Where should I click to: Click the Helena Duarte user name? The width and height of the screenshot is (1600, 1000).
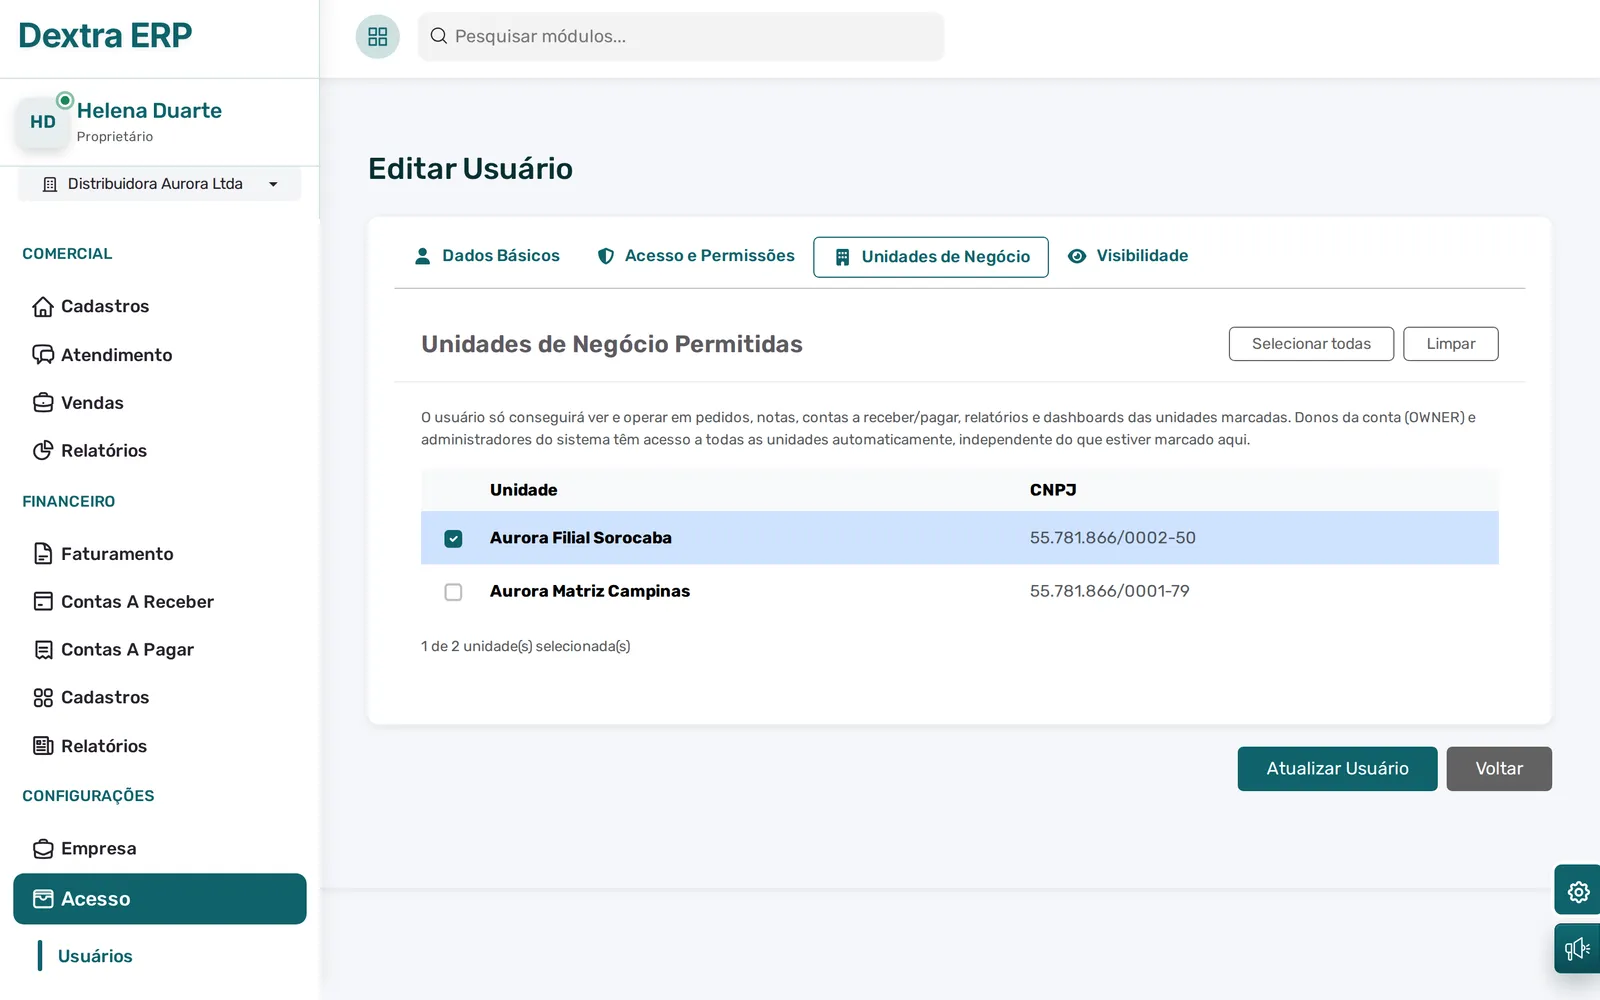(x=149, y=111)
